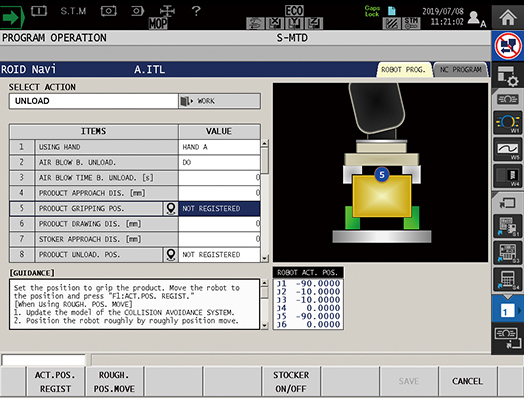Click the items table scrollbar thumb
This screenshot has width=524, height=398.
265,160
